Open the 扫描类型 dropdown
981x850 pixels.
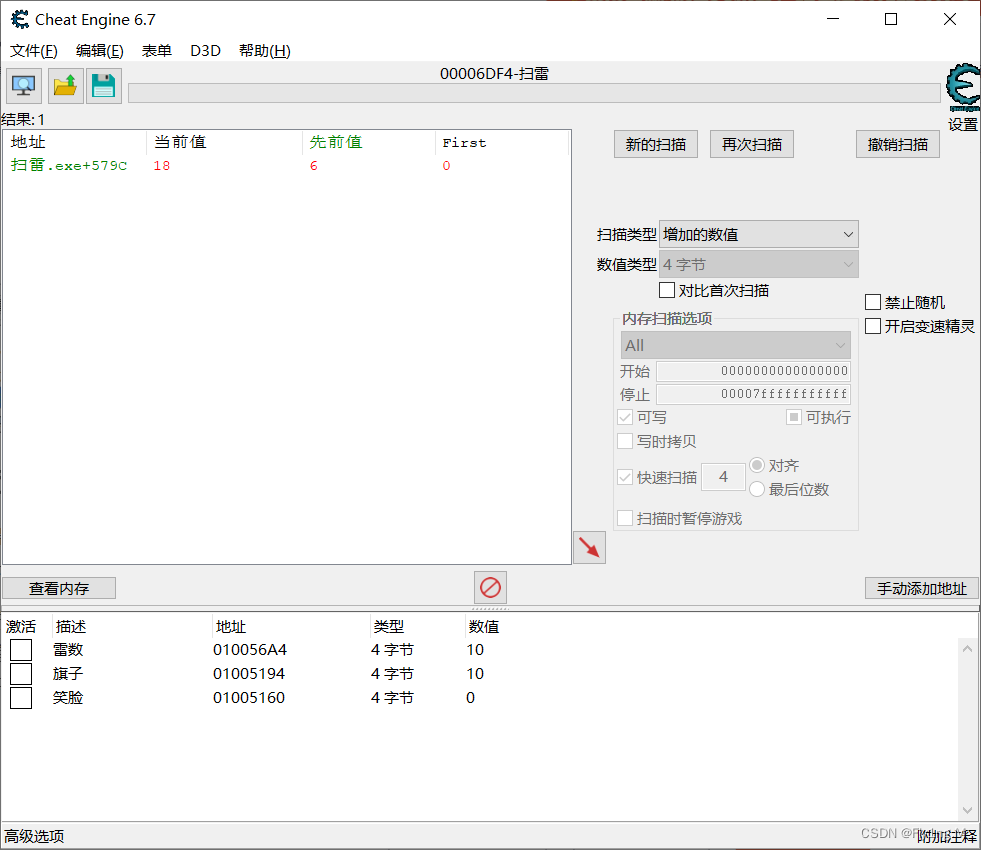(758, 233)
